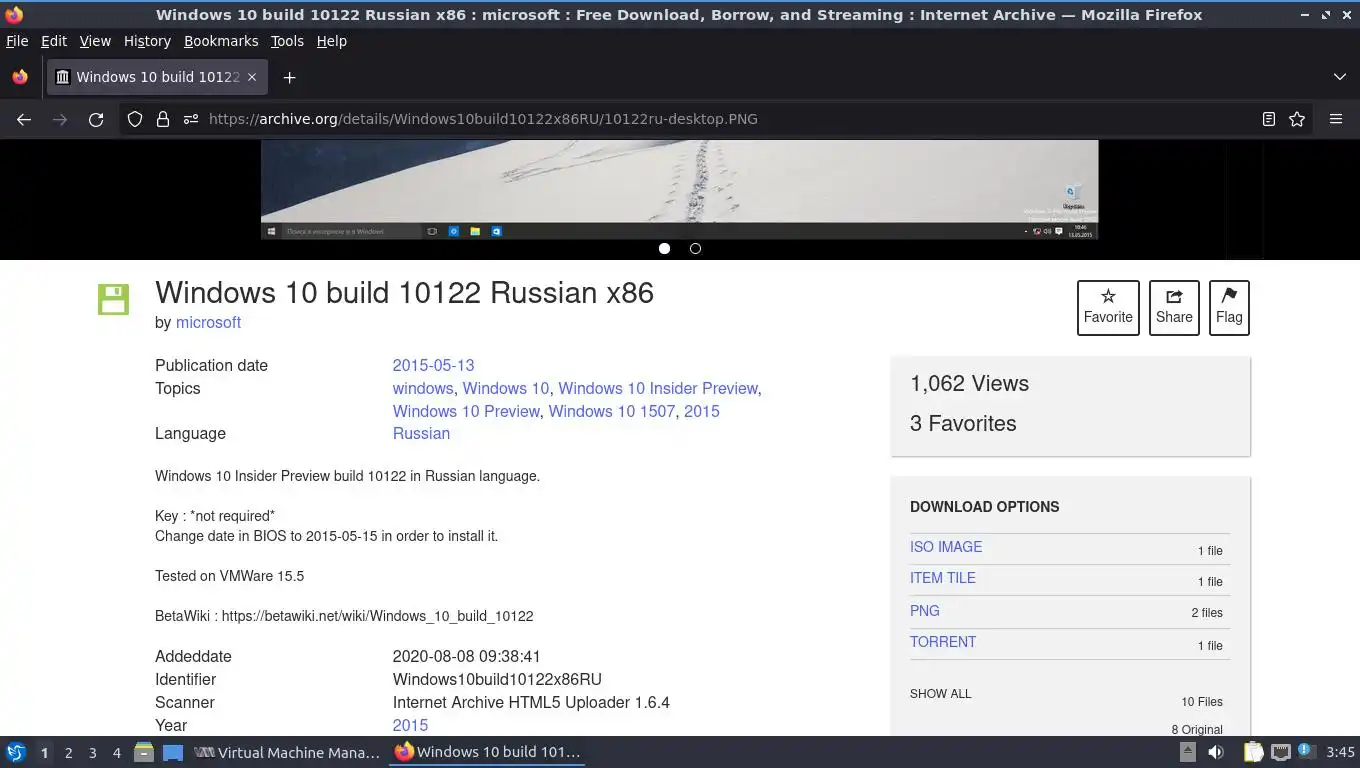Open the microsoft uploader link

[208, 322]
